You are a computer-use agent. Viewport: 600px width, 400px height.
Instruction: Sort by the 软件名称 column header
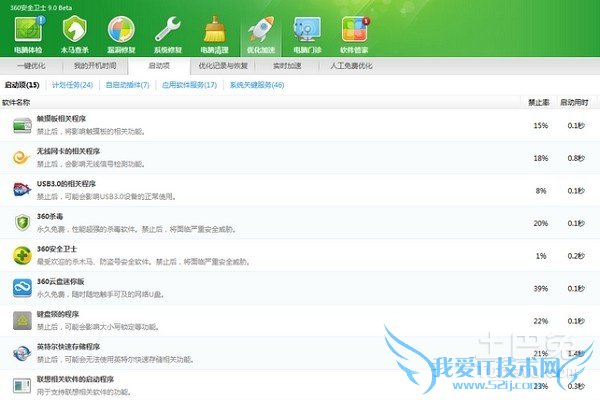16,103
